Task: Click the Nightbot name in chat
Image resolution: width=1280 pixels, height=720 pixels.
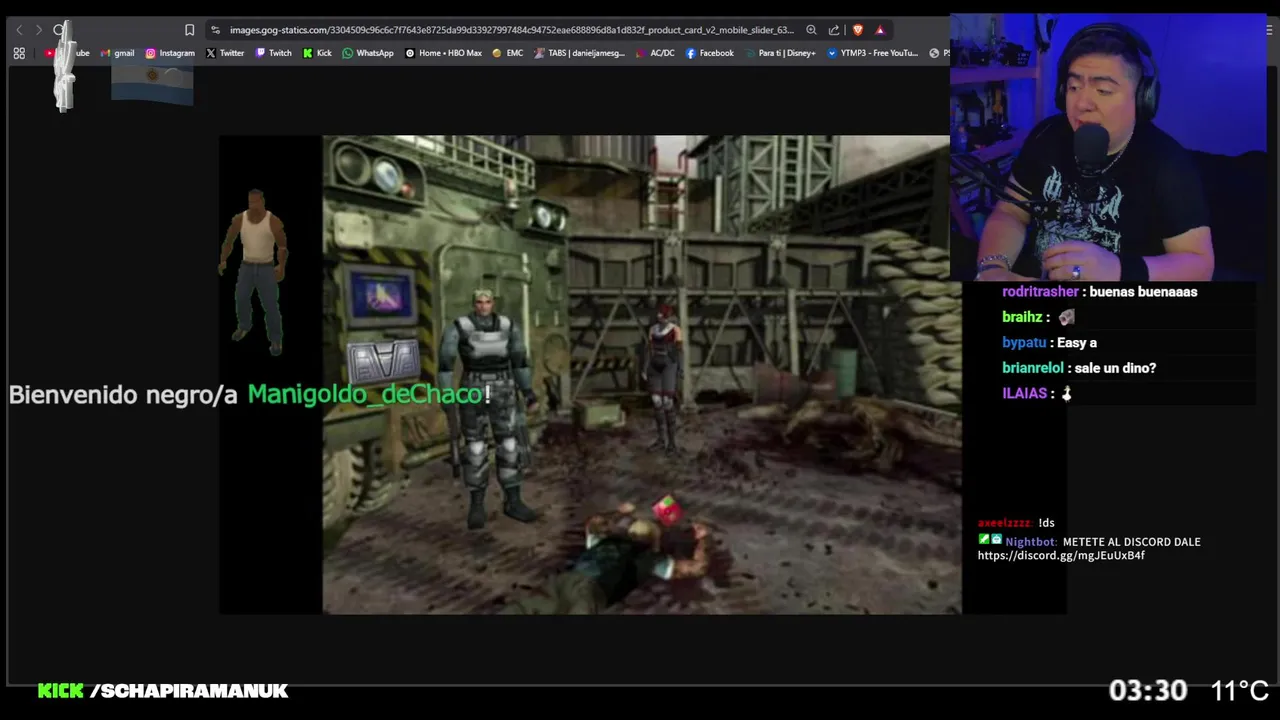Action: click(x=1030, y=542)
